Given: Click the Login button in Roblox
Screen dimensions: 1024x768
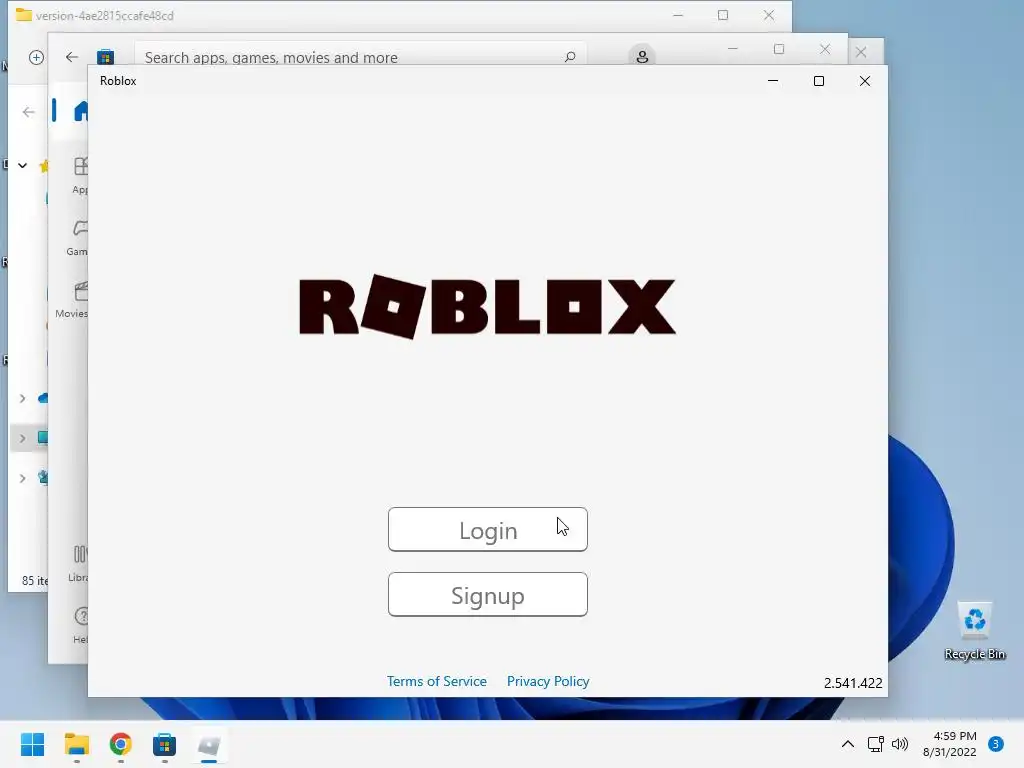Looking at the screenshot, I should [488, 530].
